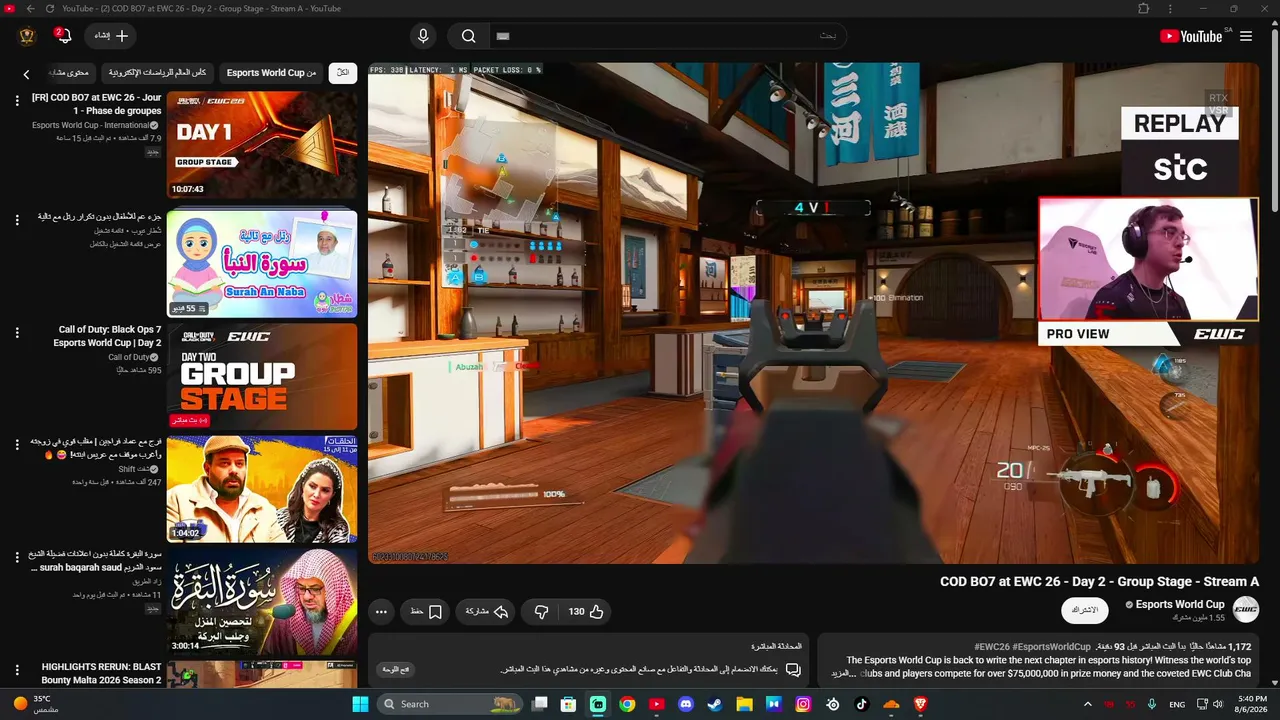Click 'Esports World Cup - International' channel name
This screenshot has width=1280, height=720.
[x=91, y=125]
